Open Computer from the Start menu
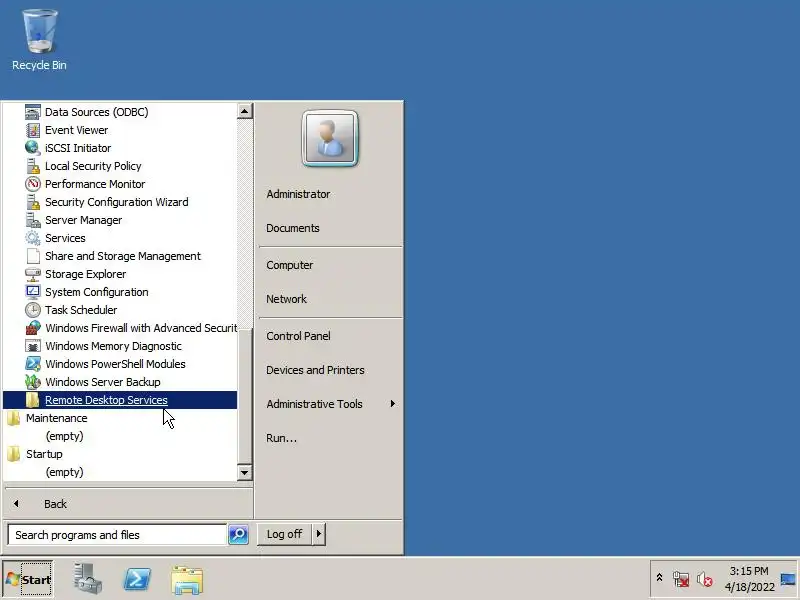800x600 pixels. 290,265
